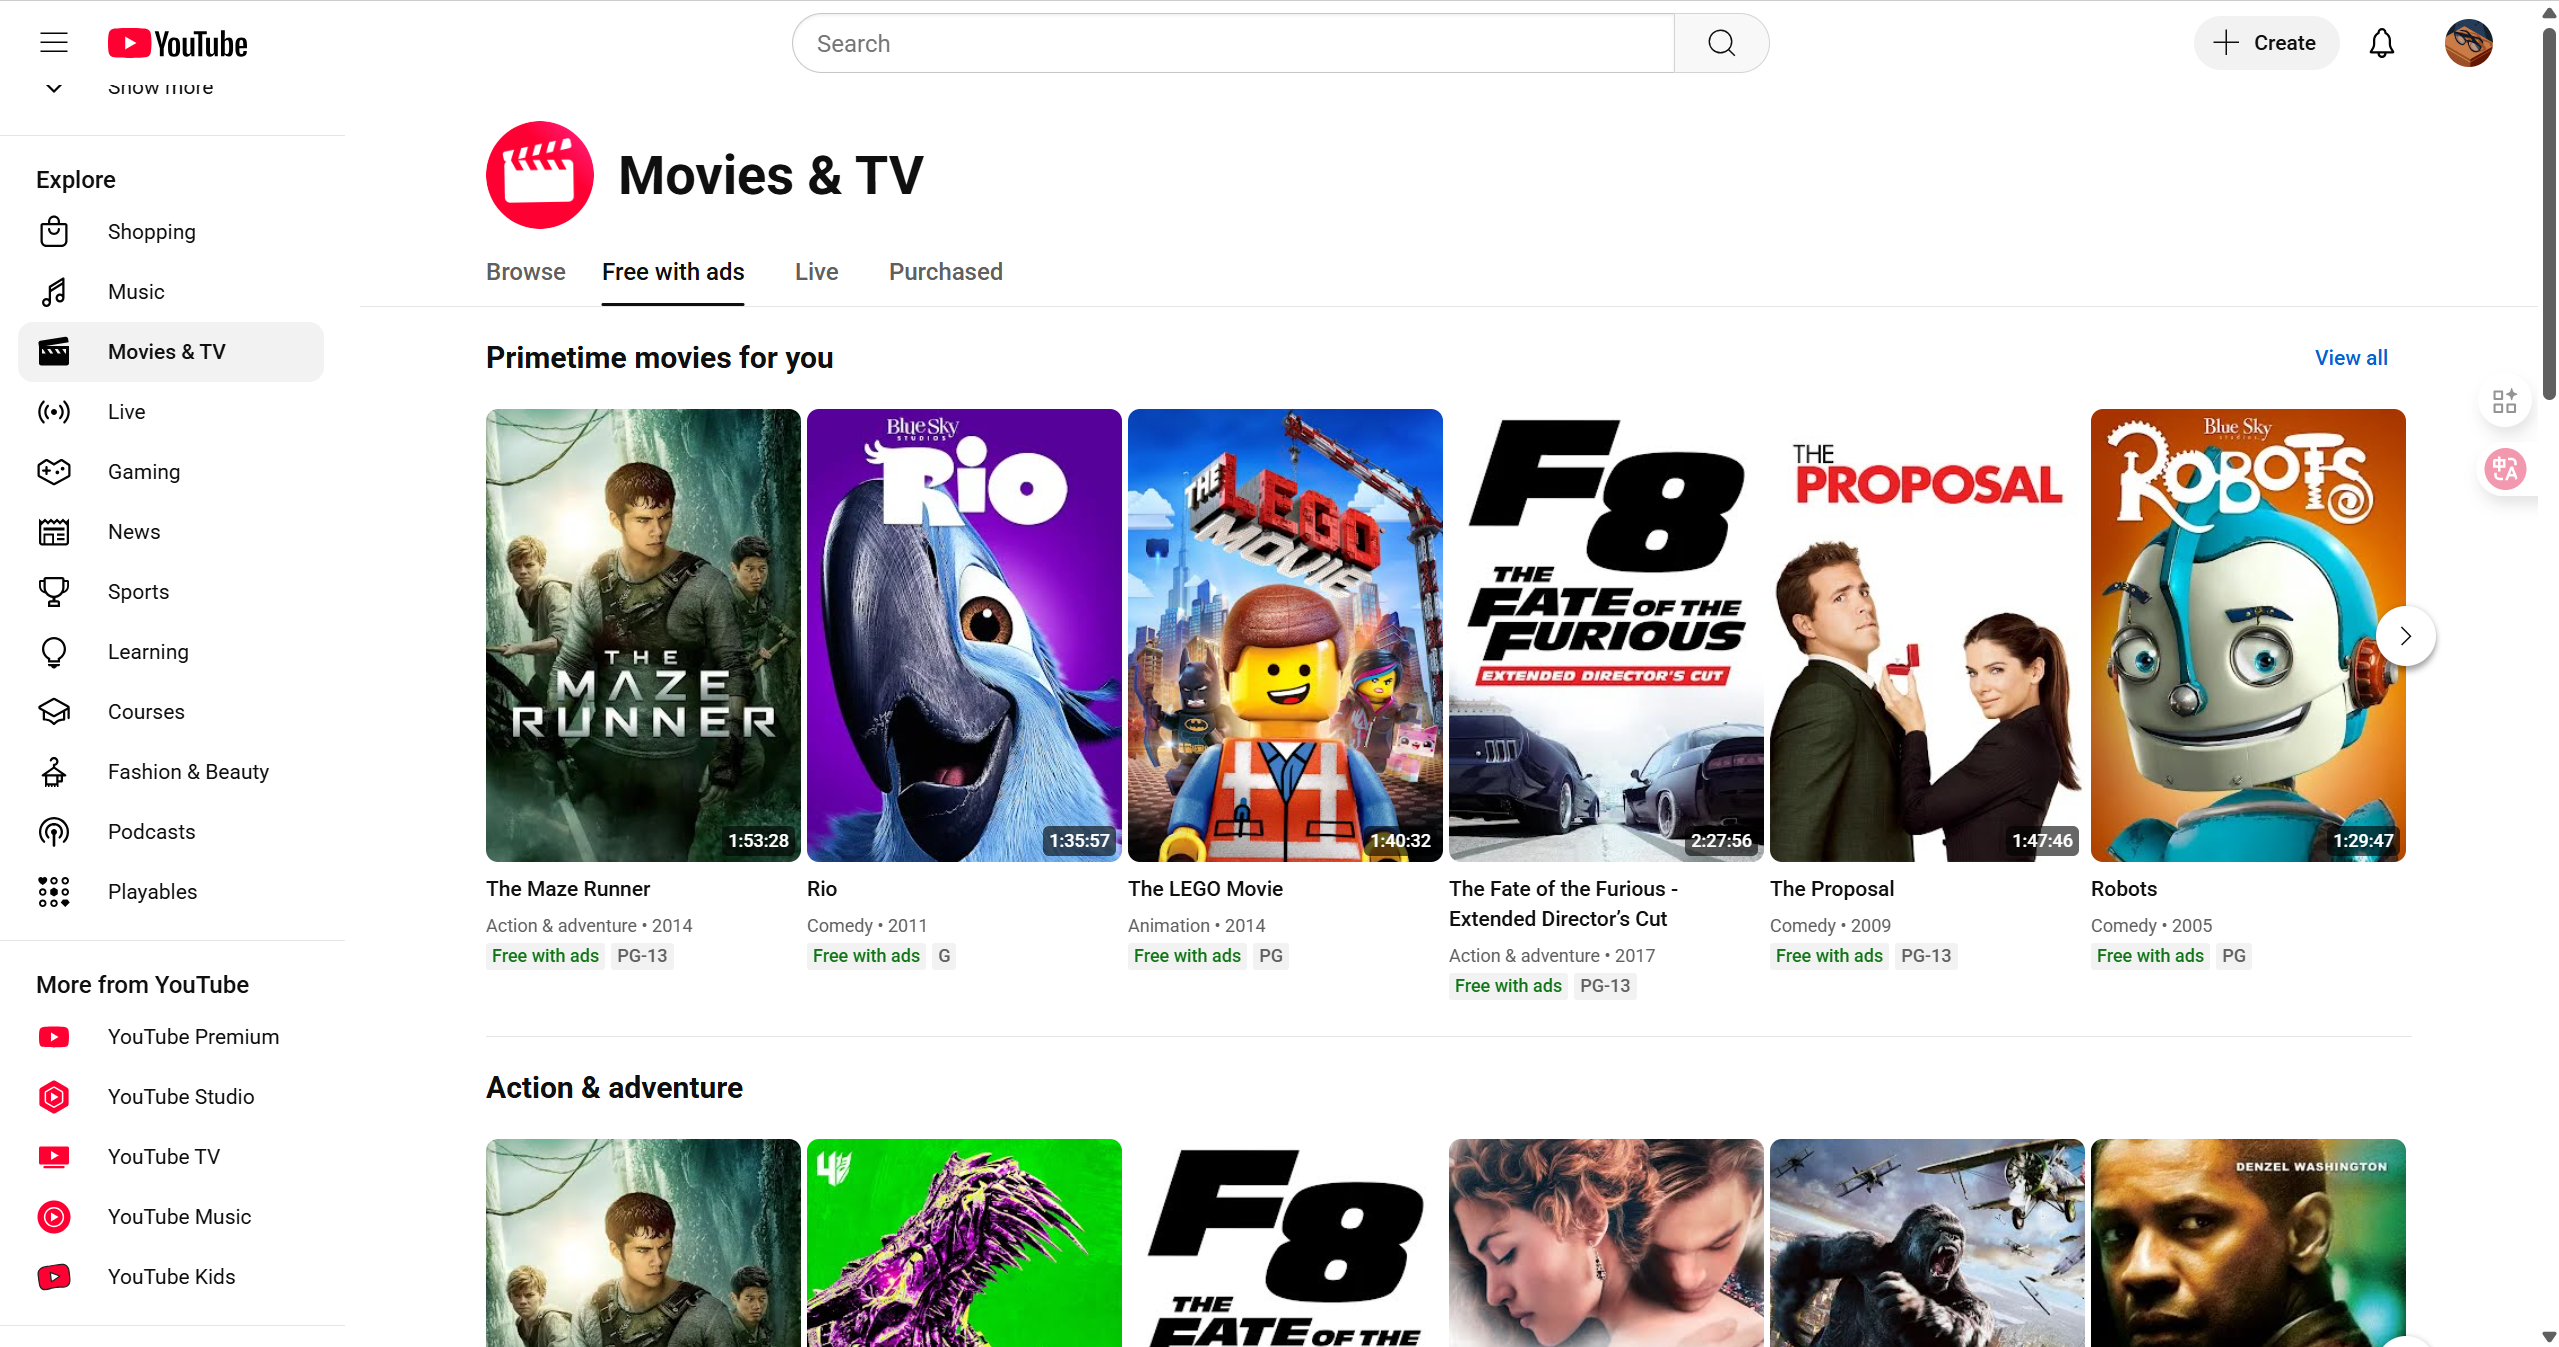Click the Music note icon

pyautogui.click(x=54, y=292)
